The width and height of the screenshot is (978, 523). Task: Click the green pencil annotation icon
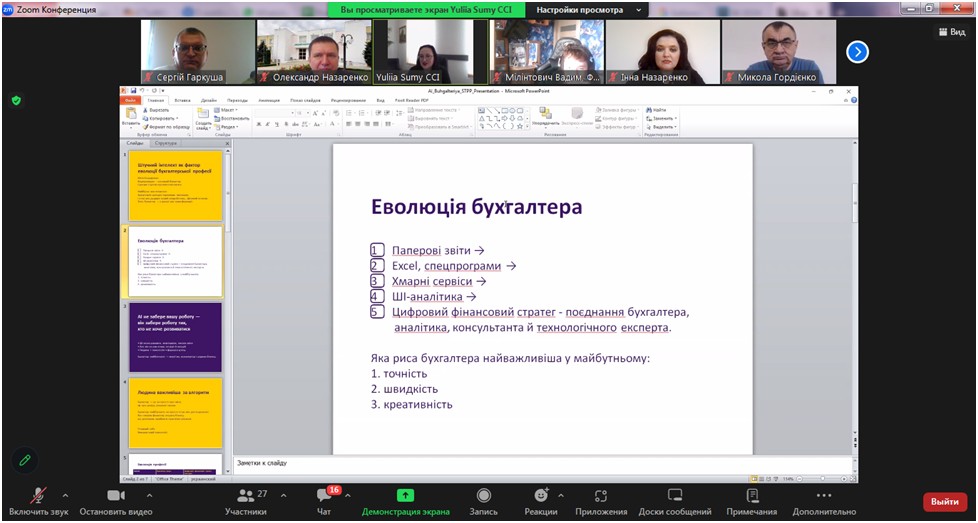tap(26, 461)
